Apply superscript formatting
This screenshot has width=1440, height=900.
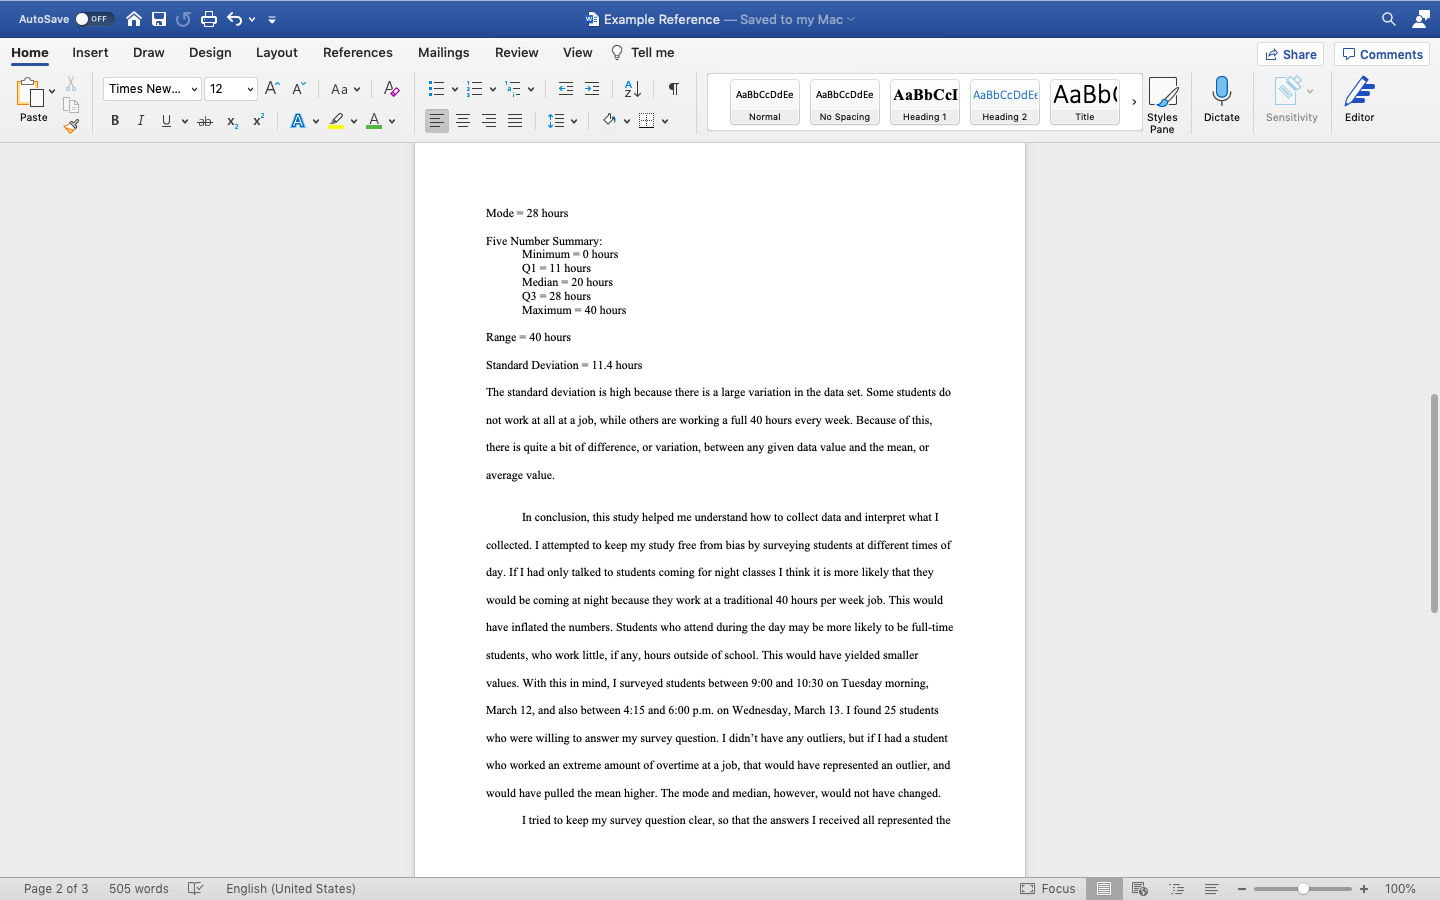(x=258, y=121)
